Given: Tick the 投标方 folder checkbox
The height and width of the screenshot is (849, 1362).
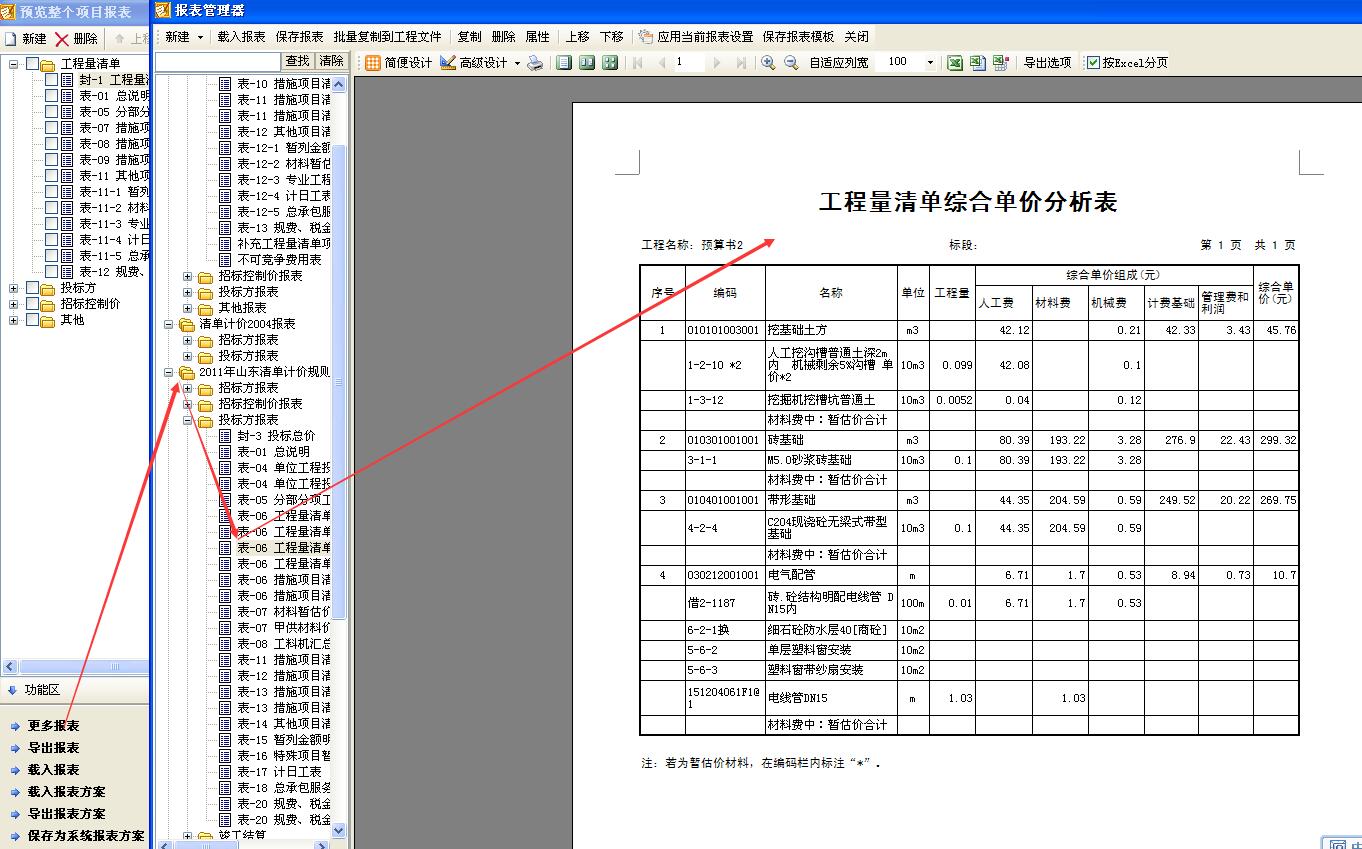Looking at the screenshot, I should (32, 288).
